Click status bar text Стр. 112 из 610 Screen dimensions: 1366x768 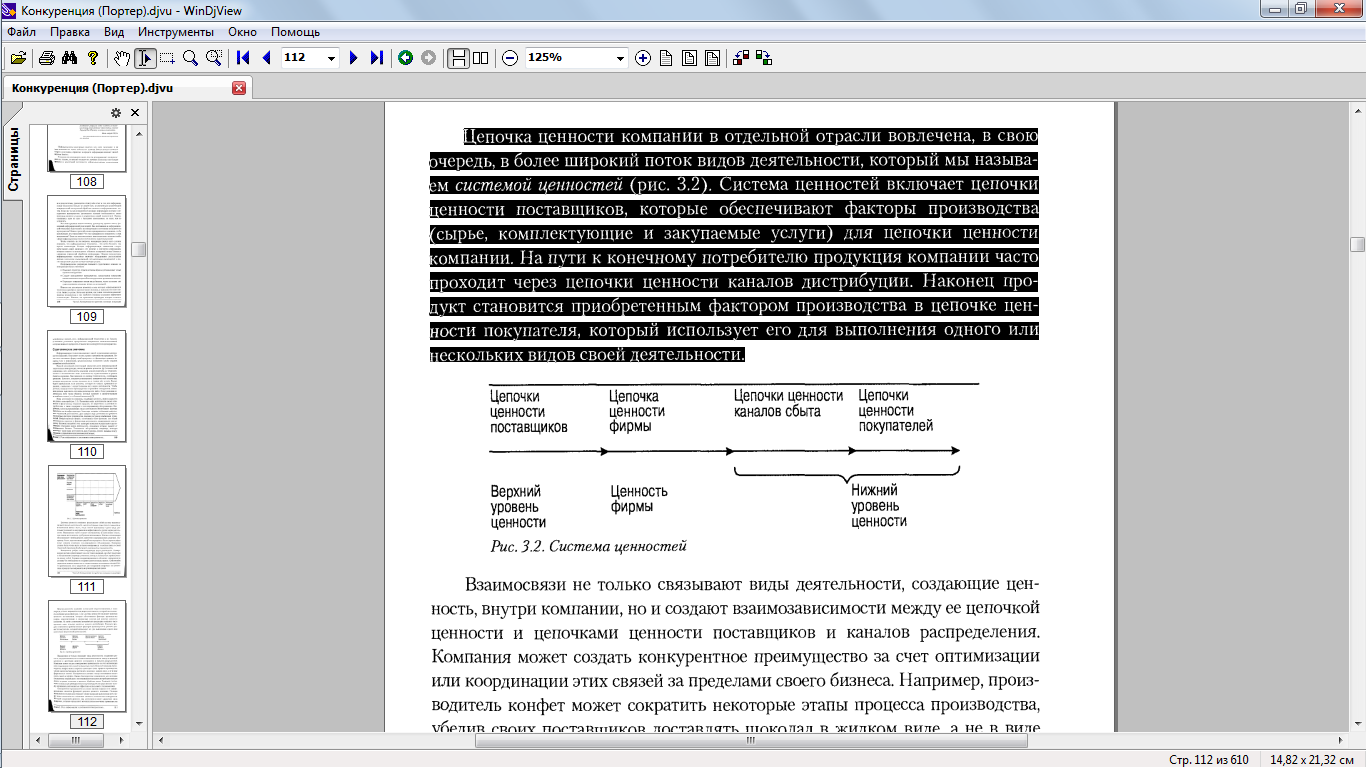1209,760
